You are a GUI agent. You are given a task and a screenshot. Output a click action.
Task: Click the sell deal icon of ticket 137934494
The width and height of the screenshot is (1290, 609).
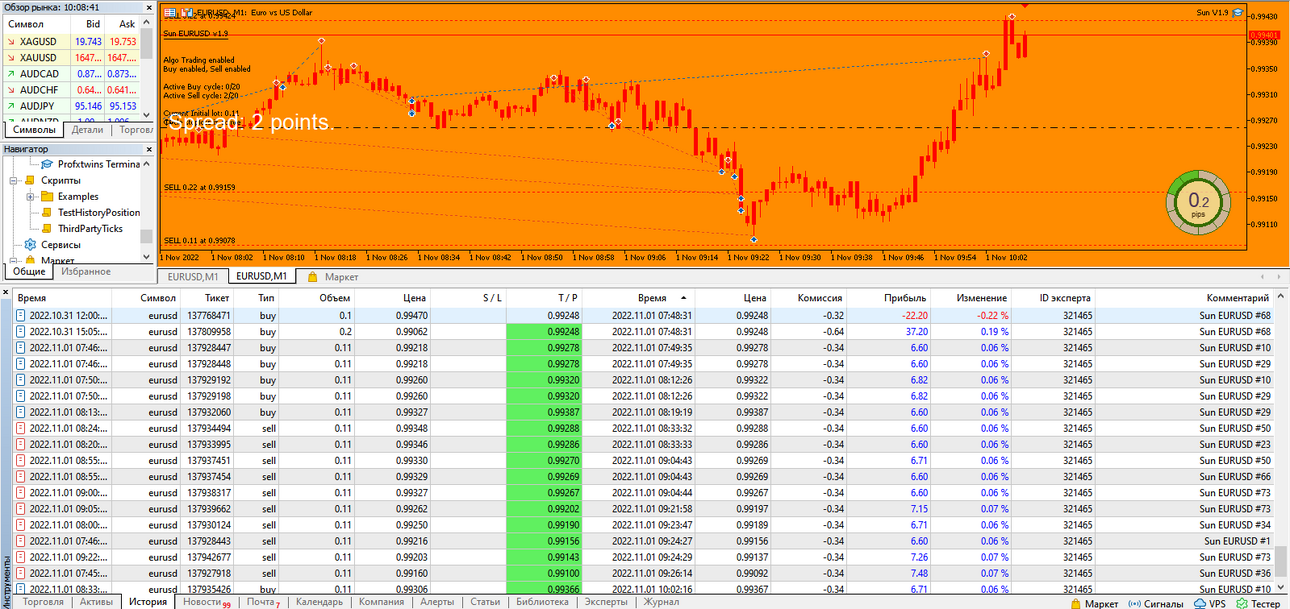pos(21,428)
